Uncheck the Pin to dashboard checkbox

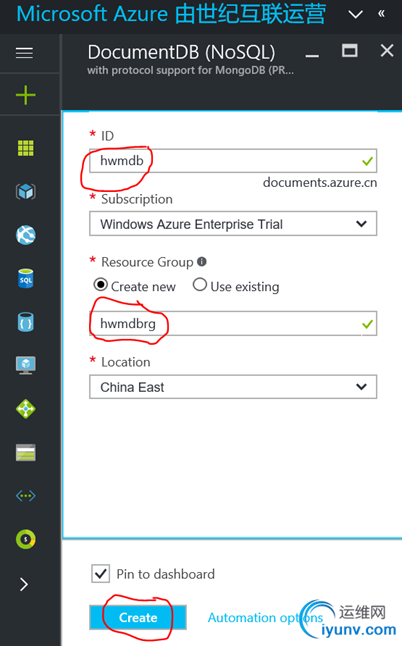pos(100,573)
